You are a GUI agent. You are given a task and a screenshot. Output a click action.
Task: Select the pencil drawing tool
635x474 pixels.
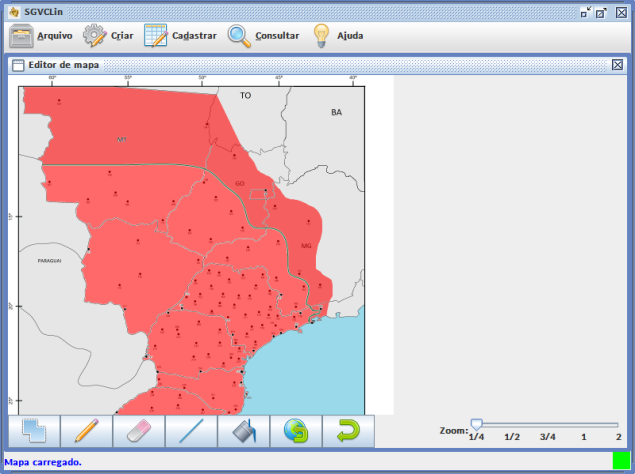coord(87,431)
